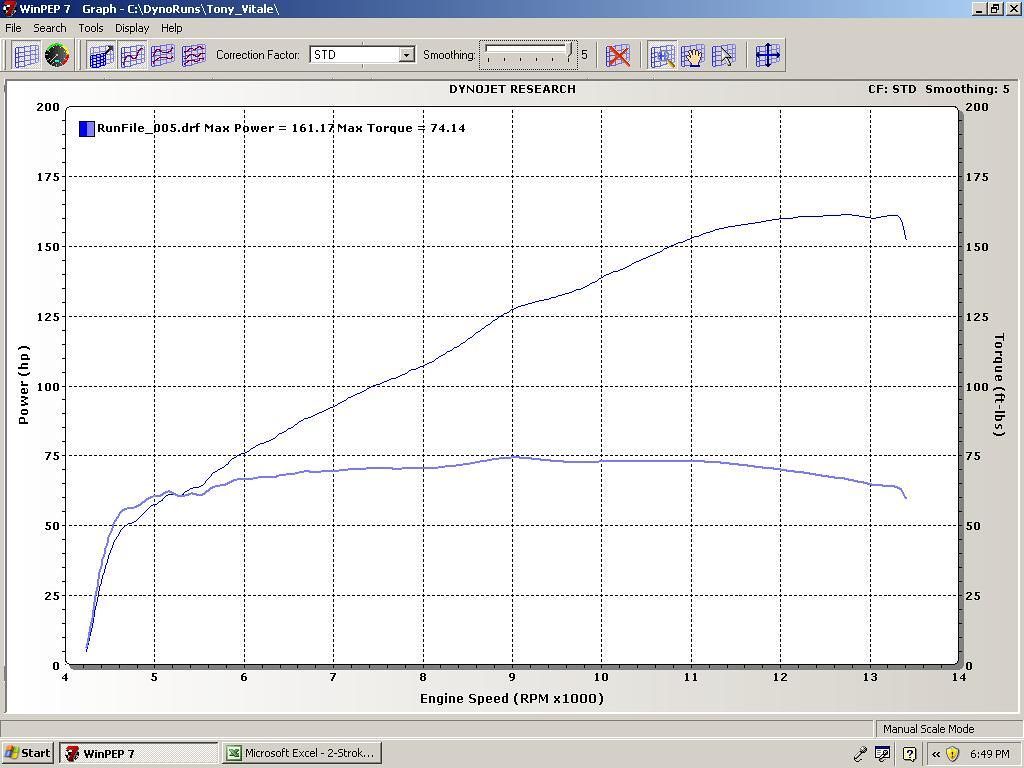Image resolution: width=1024 pixels, height=768 pixels.
Task: Expand hidden tray icons chevron
Action: [x=935, y=754]
